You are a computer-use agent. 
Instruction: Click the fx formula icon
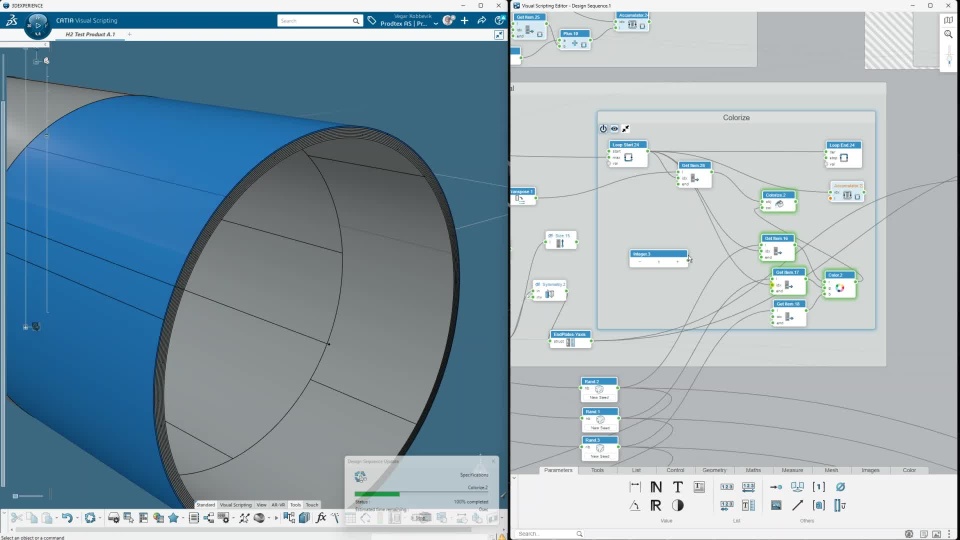(x=321, y=518)
